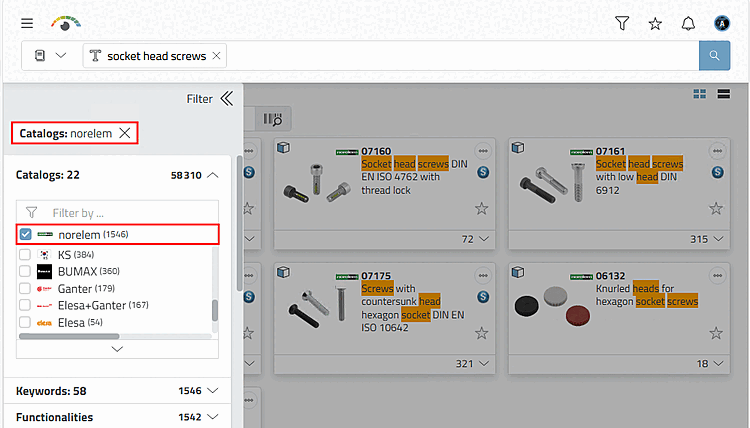Open options menu for 06132 card
Screen dimensions: 750x428
[x=717, y=275]
